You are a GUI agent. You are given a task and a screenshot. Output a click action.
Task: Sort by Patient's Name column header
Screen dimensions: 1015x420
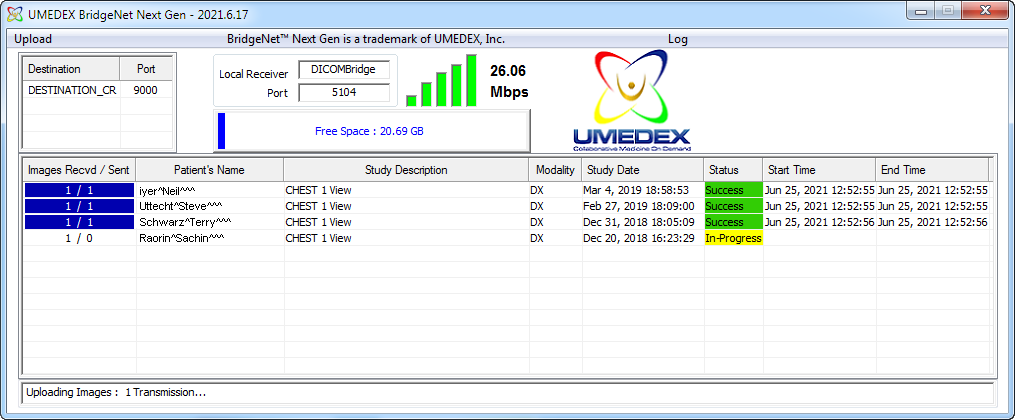click(x=208, y=170)
